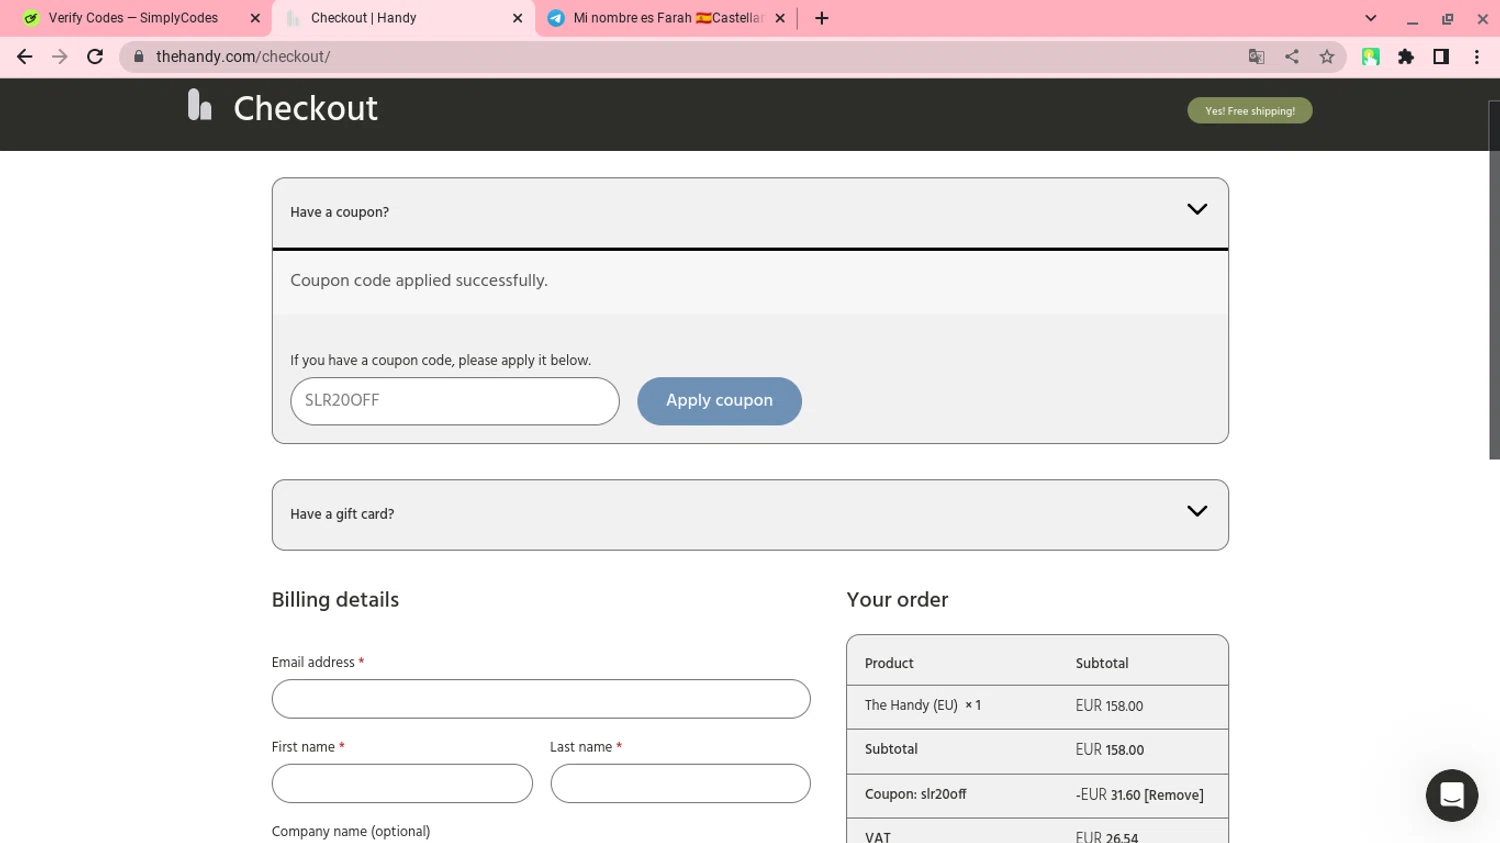1500x843 pixels.
Task: Open the tab search dropdown arrow
Action: coord(1370,18)
